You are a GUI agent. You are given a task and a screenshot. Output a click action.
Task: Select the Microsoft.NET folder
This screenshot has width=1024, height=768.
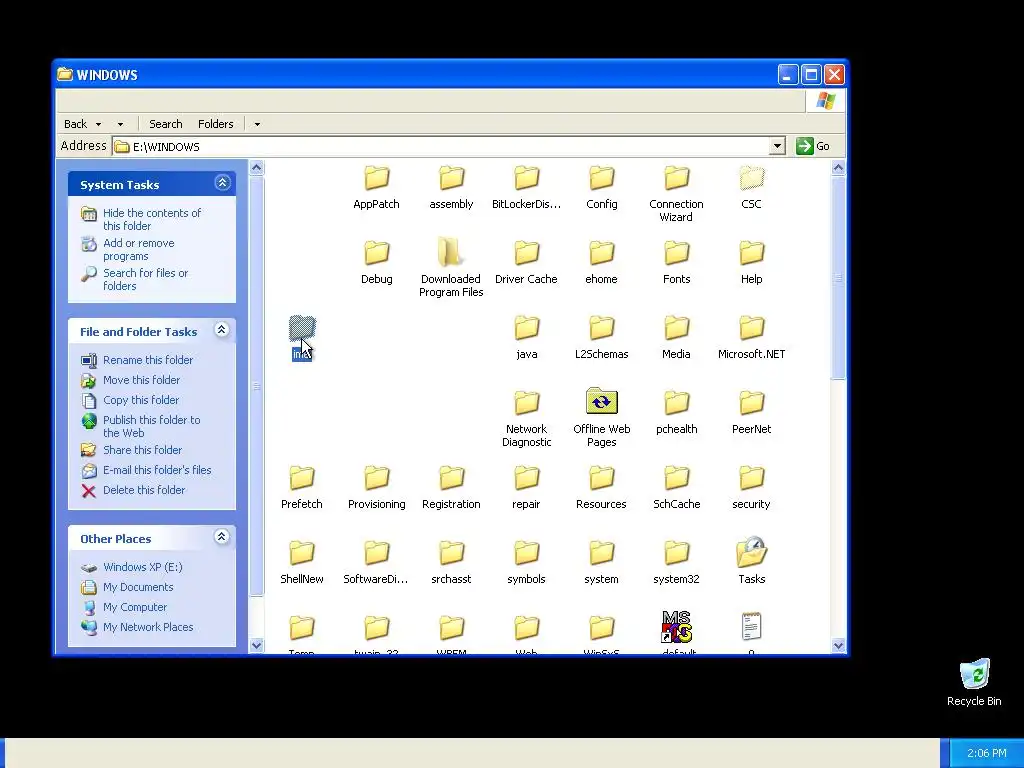point(752,338)
